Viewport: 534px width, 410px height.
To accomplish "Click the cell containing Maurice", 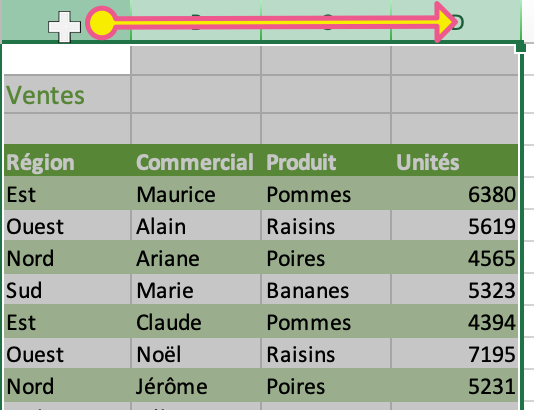I will click(196, 193).
